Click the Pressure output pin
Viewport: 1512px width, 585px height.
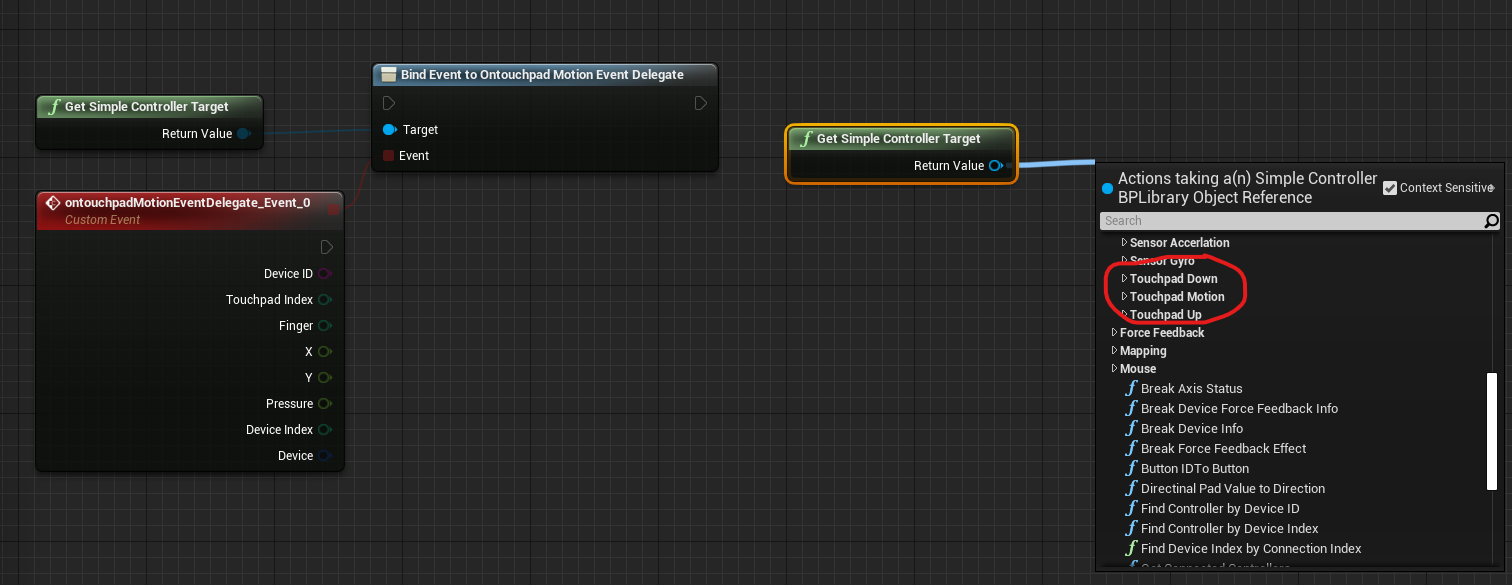pyautogui.click(x=325, y=404)
